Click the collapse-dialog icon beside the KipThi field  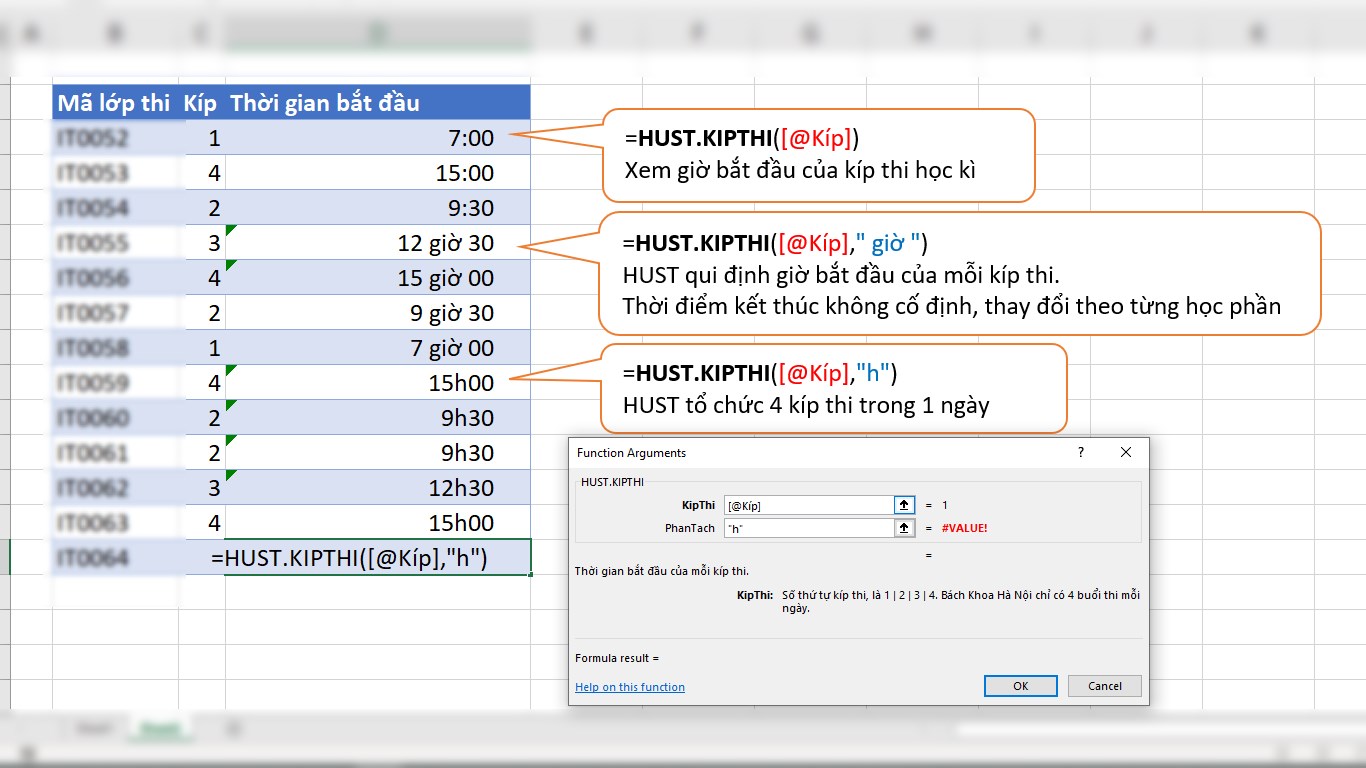[904, 505]
